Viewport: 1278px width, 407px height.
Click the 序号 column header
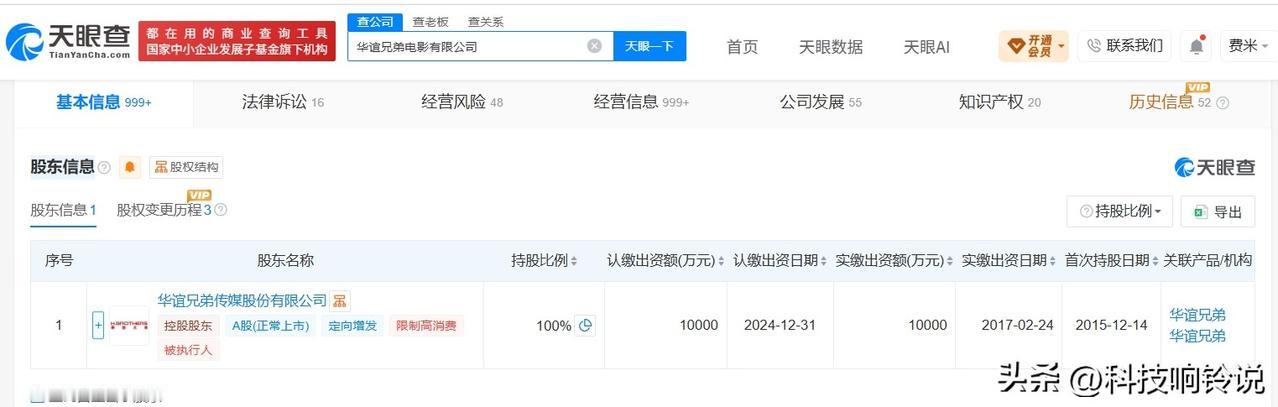(x=59, y=261)
